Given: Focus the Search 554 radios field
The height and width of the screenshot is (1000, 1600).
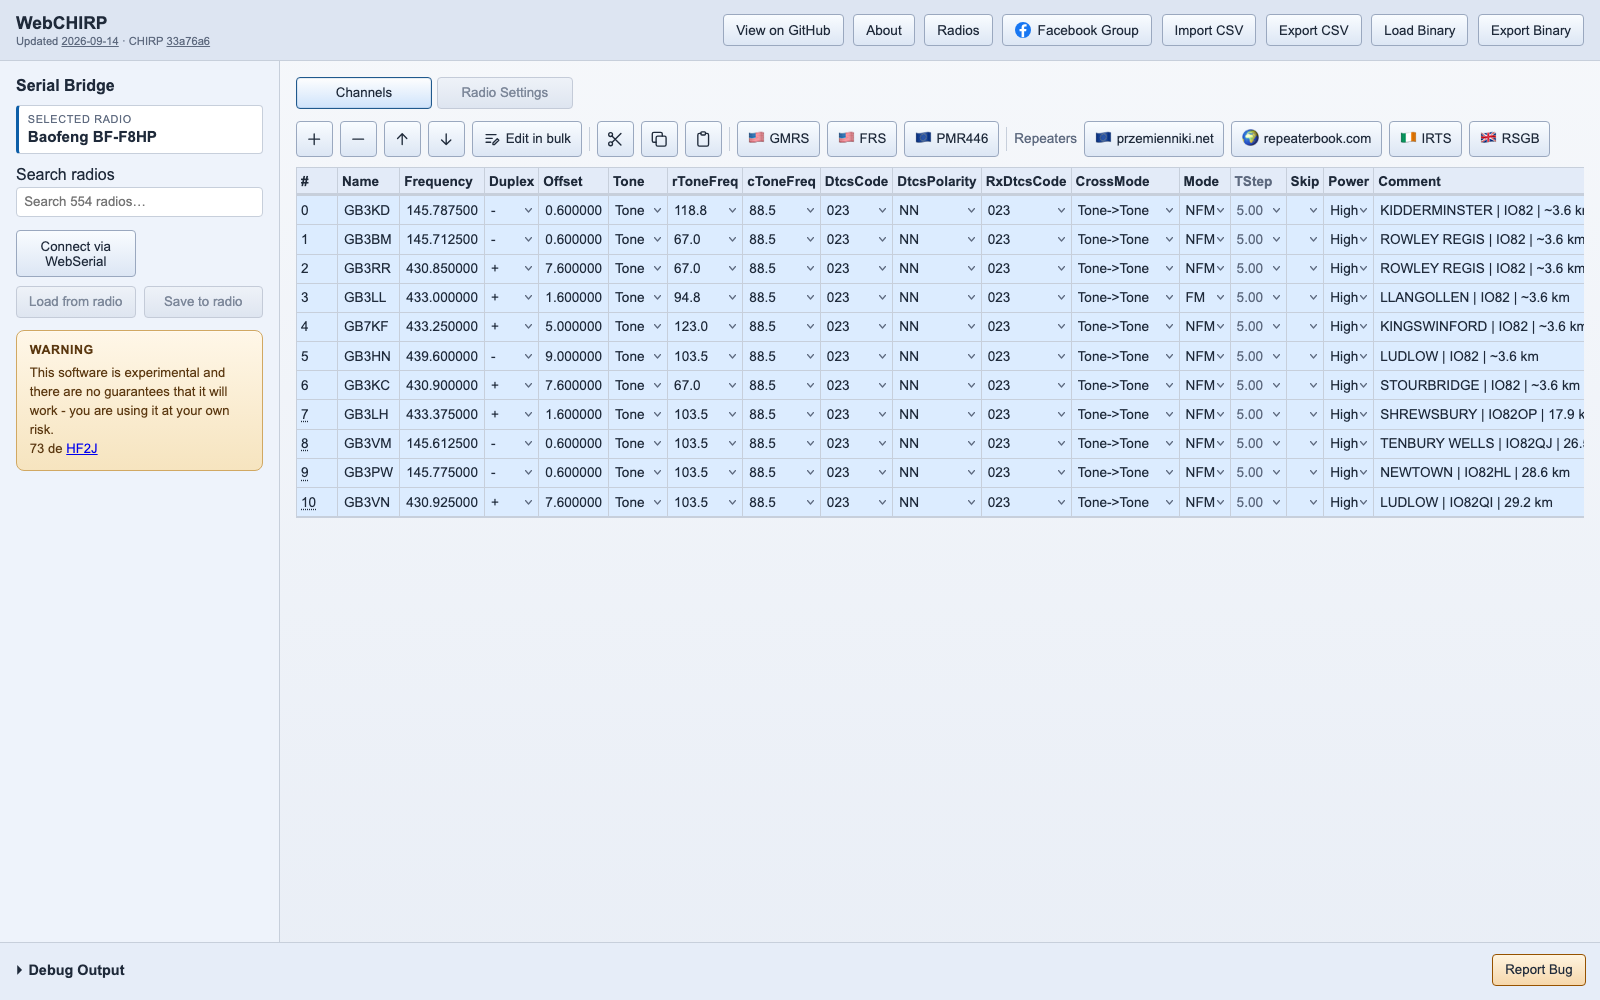Looking at the screenshot, I should click(139, 202).
